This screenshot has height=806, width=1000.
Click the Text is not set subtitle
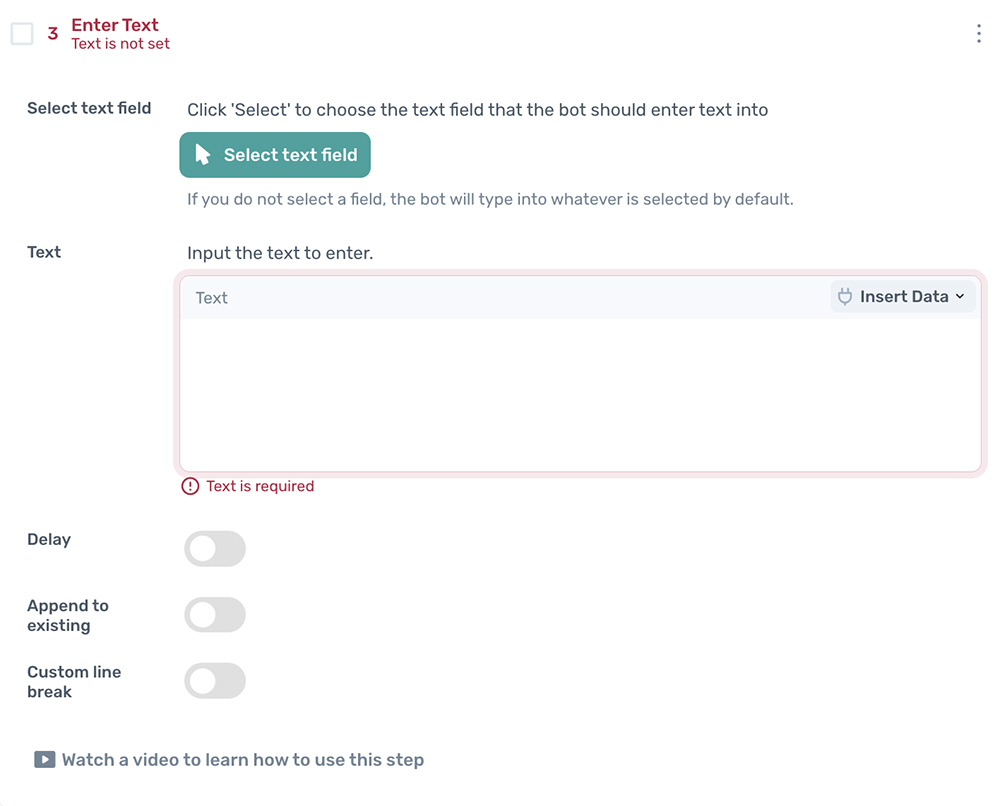[x=120, y=43]
